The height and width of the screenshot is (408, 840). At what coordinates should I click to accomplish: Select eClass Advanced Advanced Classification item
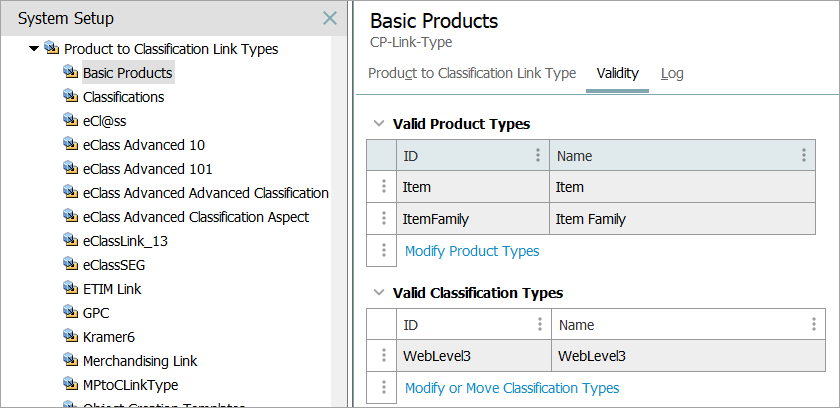[206, 193]
